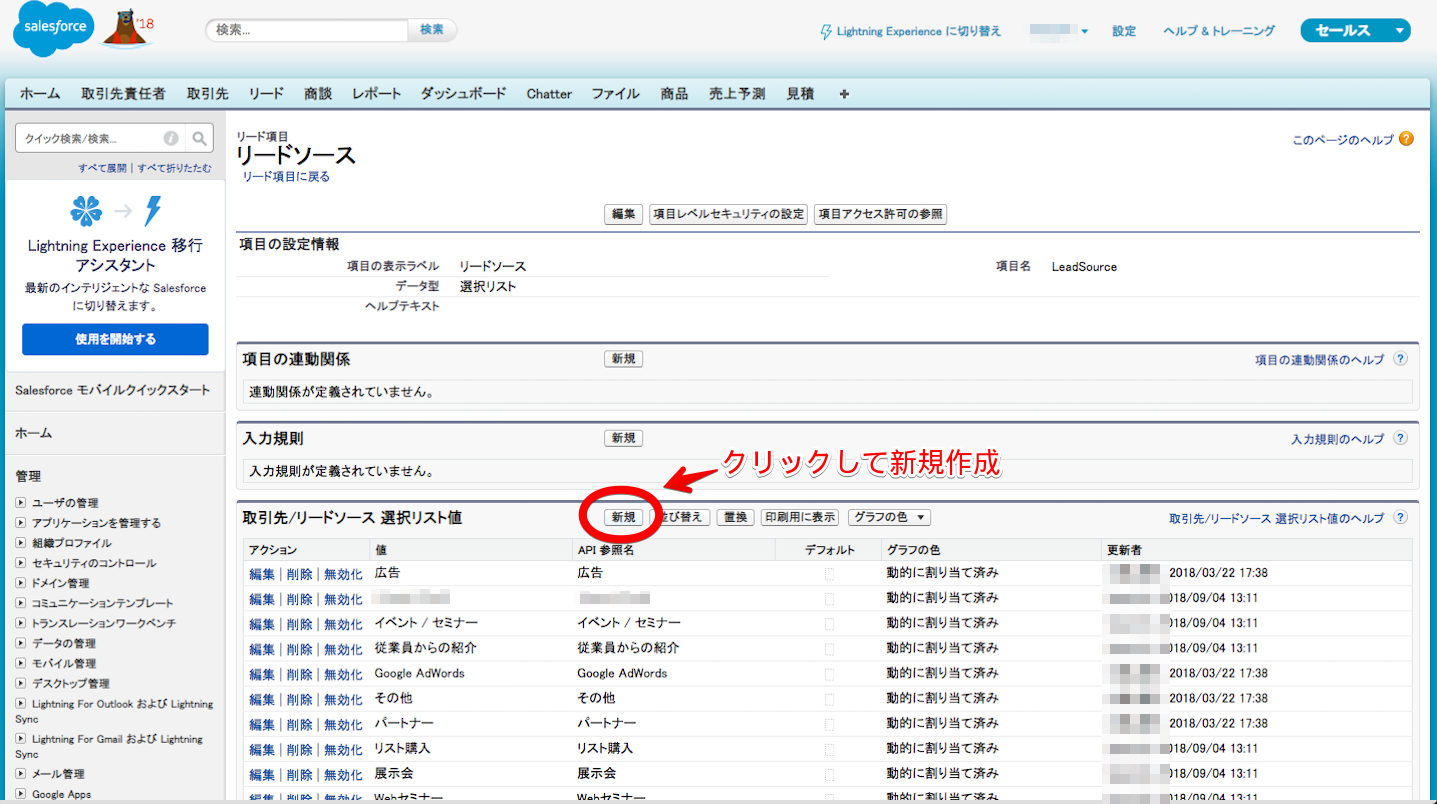Open the セールス app menu dropdown
This screenshot has height=804, width=1437.
(1355, 31)
